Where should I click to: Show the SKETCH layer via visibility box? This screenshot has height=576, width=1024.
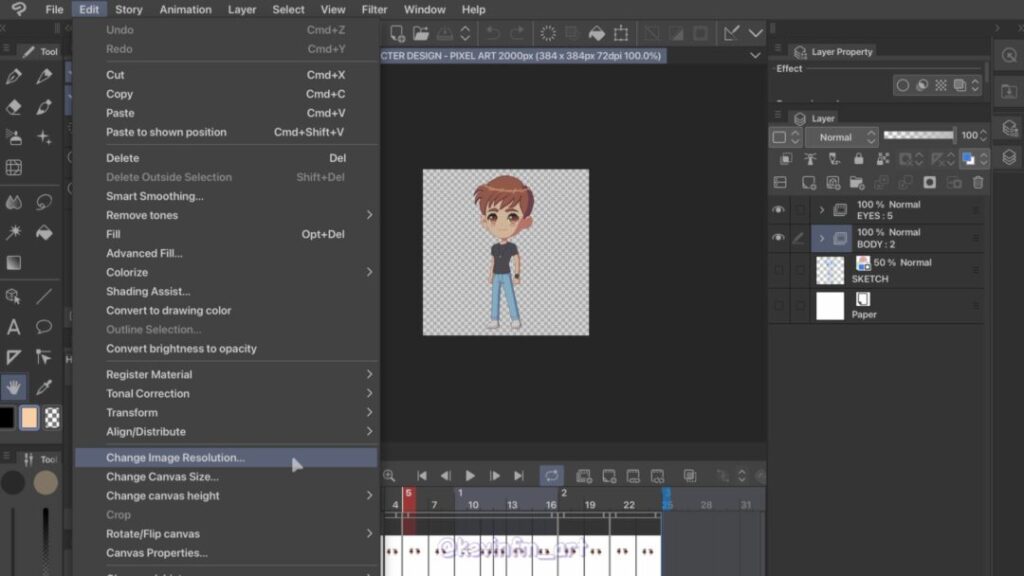(779, 270)
